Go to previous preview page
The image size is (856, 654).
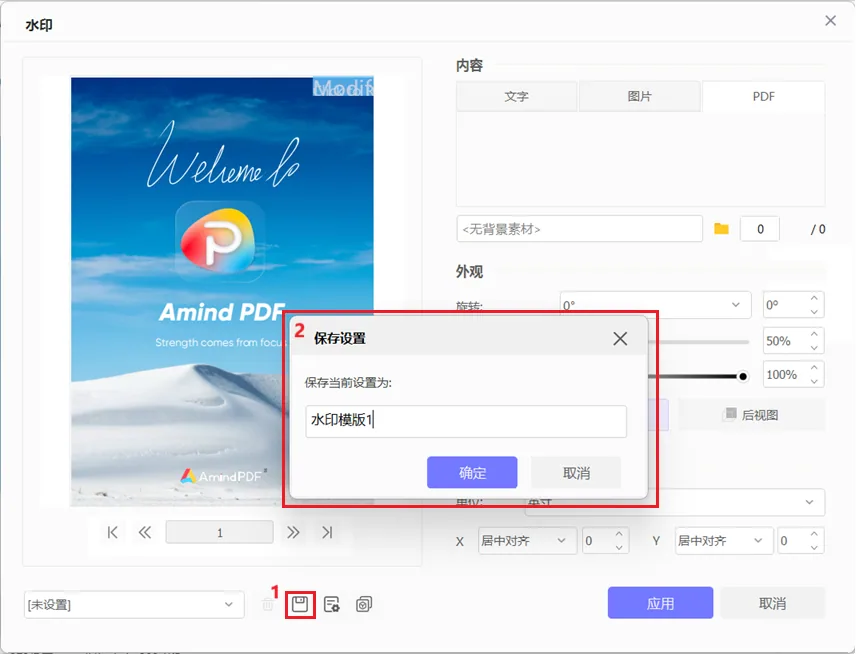click(145, 532)
